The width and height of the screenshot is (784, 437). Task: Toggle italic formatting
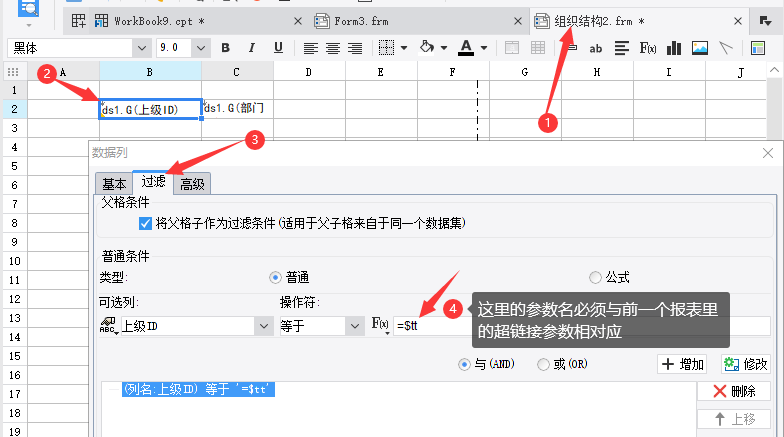252,48
